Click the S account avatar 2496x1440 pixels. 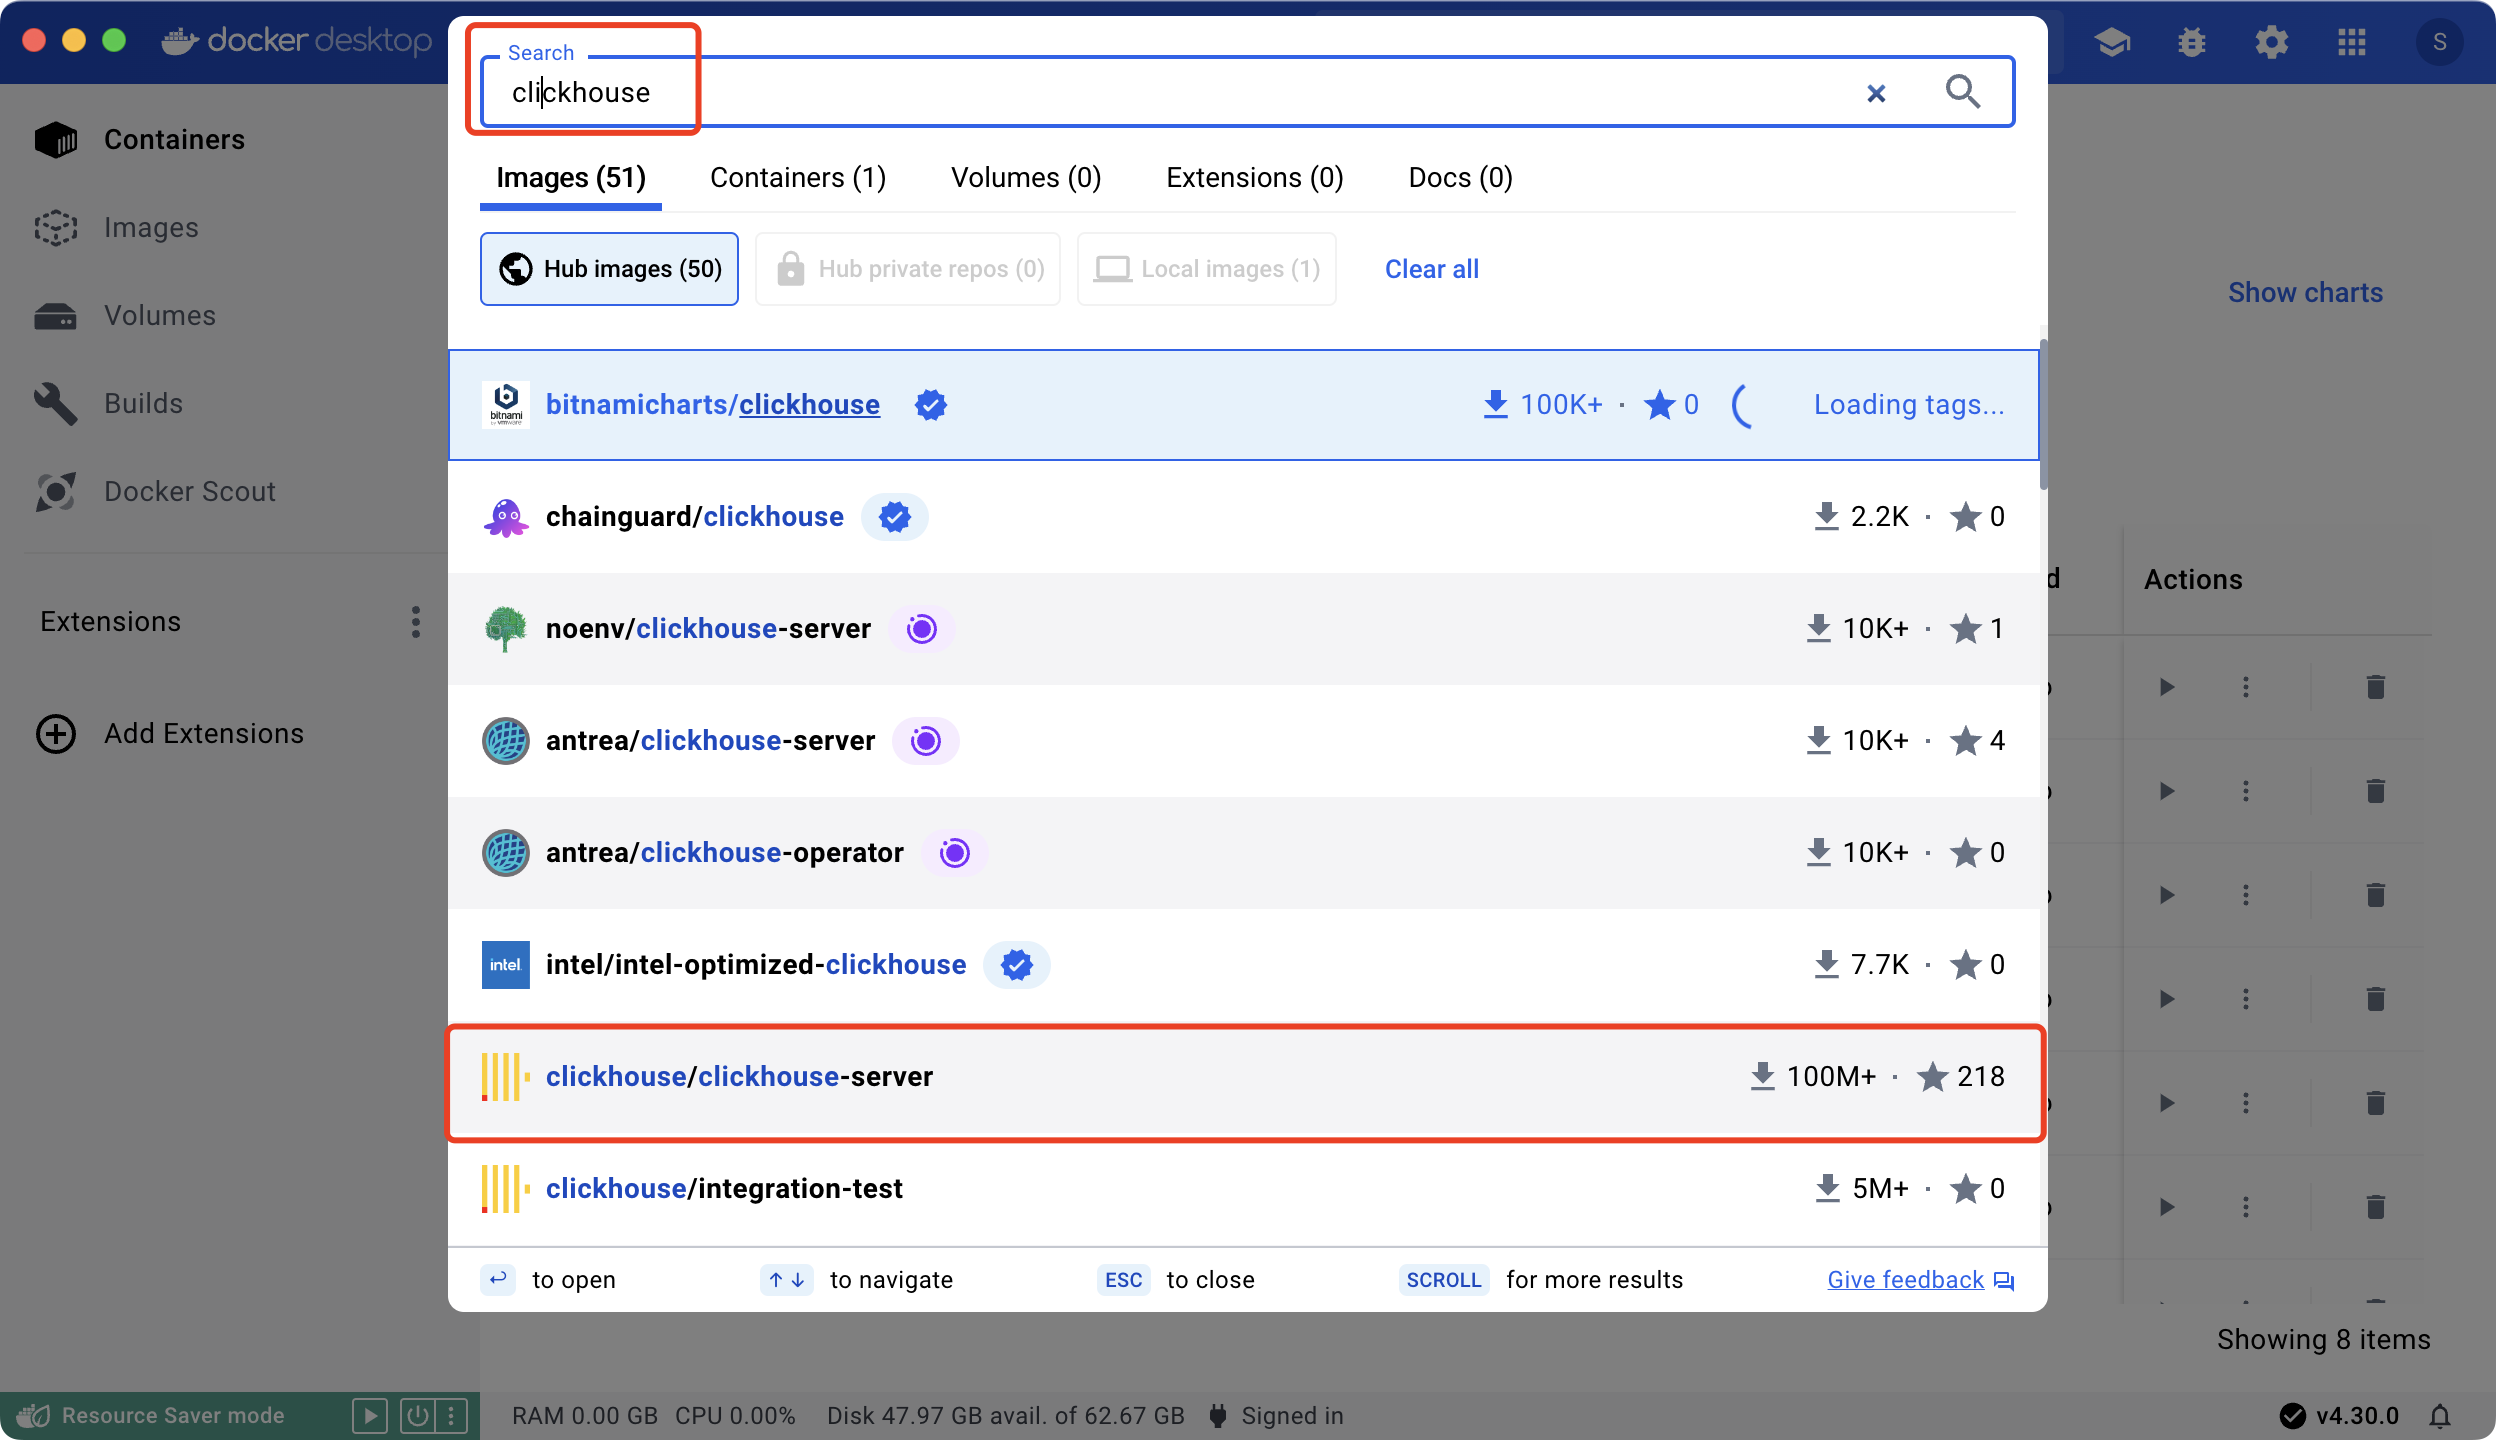[x=2440, y=42]
